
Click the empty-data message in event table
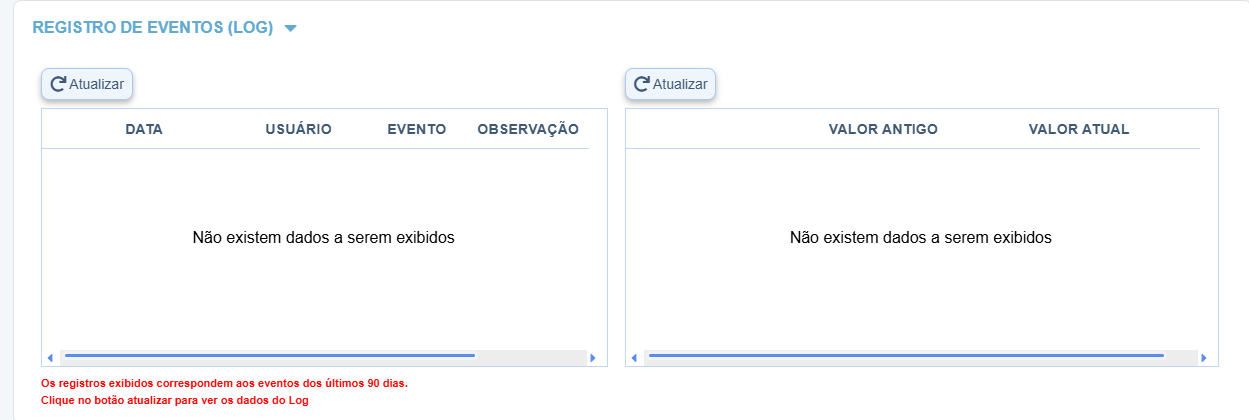coord(323,238)
